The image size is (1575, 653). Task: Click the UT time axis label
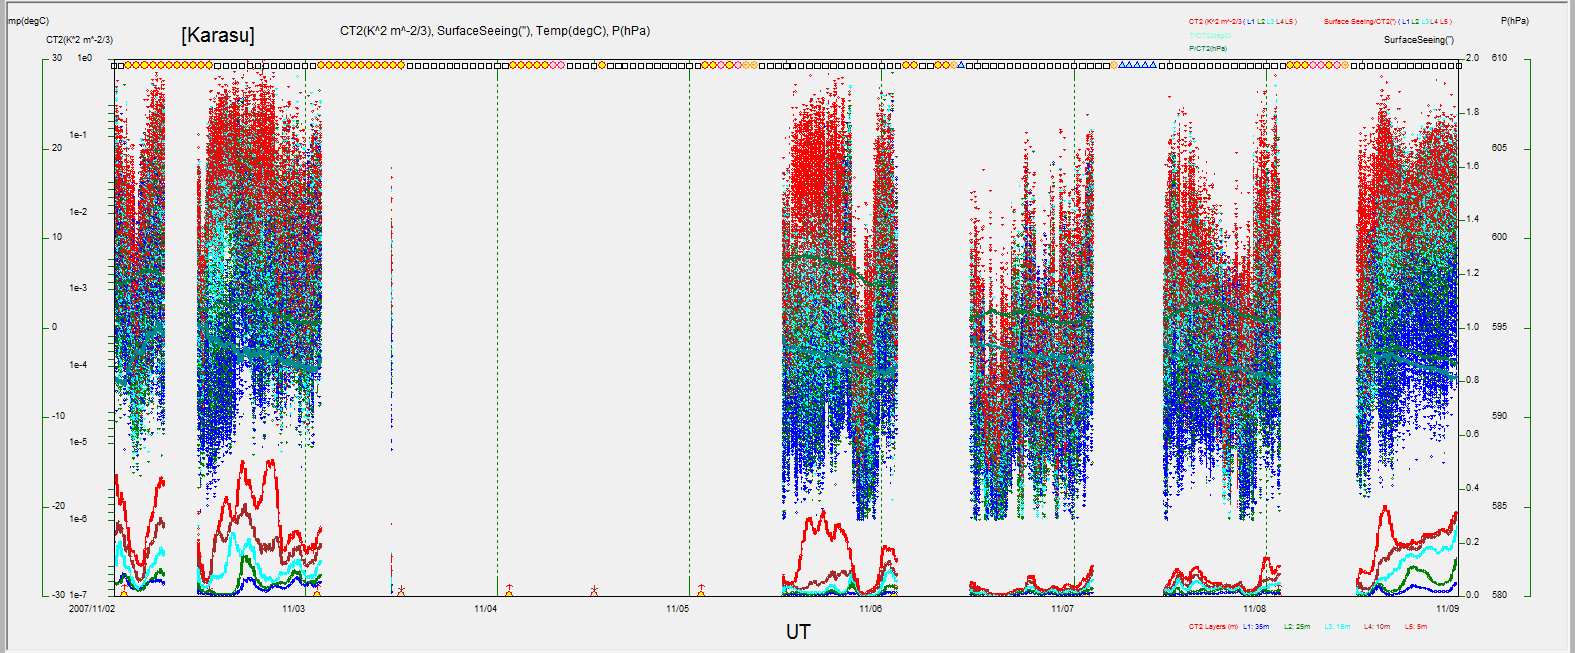[x=798, y=632]
